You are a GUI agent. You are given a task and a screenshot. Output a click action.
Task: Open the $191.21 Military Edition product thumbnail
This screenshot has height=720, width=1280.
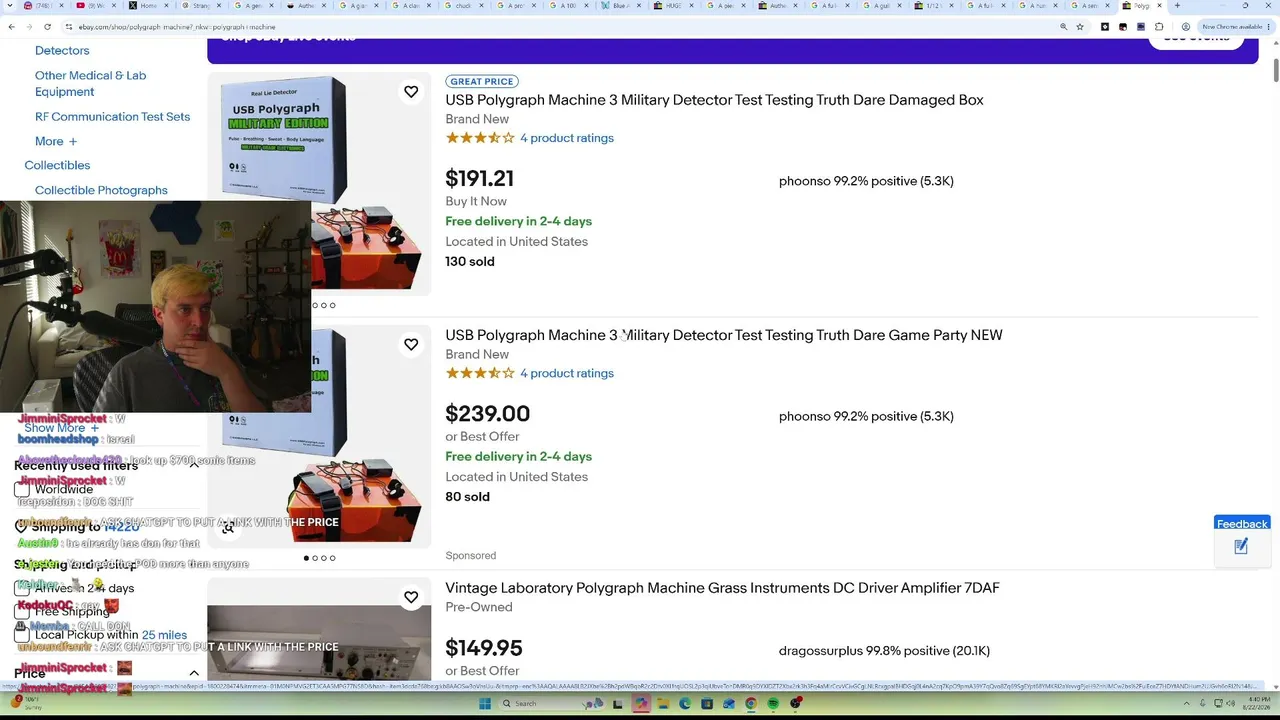coord(319,184)
